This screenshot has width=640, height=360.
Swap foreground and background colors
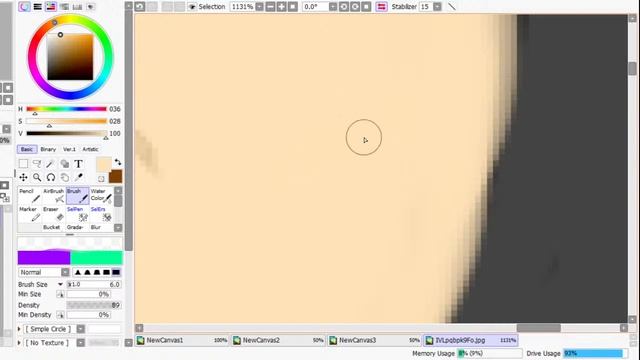(x=118, y=162)
